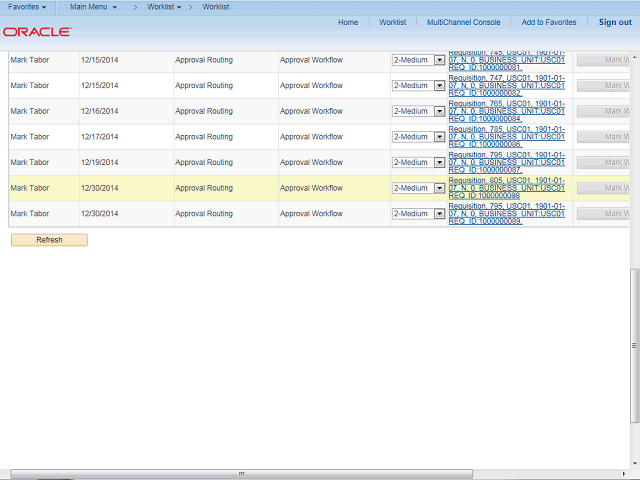Open the Worklist header link
Image resolution: width=640 pixels, height=480 pixels.
click(x=393, y=22)
